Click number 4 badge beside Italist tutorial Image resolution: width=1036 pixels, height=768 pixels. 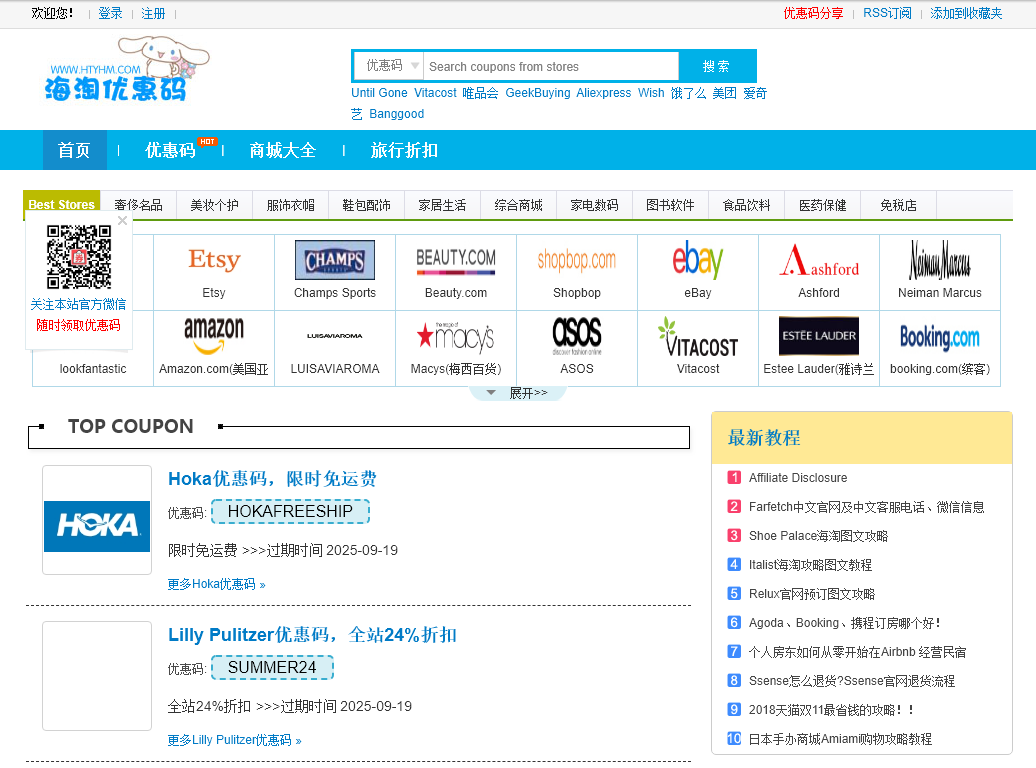(x=734, y=564)
